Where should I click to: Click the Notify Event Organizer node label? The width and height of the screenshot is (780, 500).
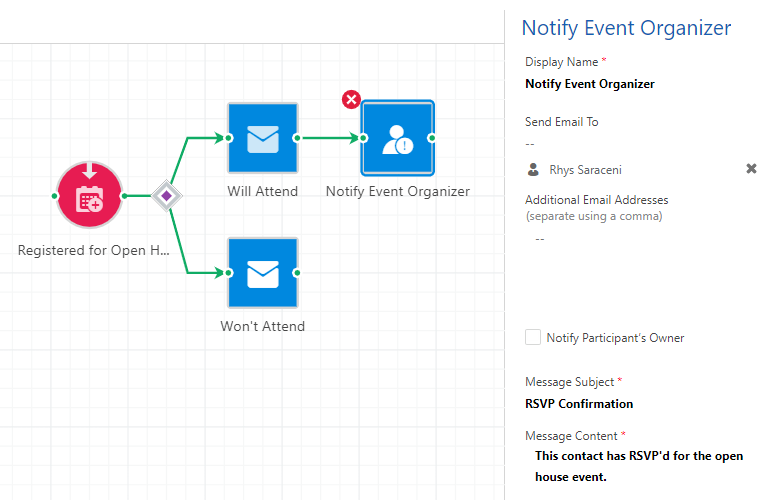coord(397,192)
